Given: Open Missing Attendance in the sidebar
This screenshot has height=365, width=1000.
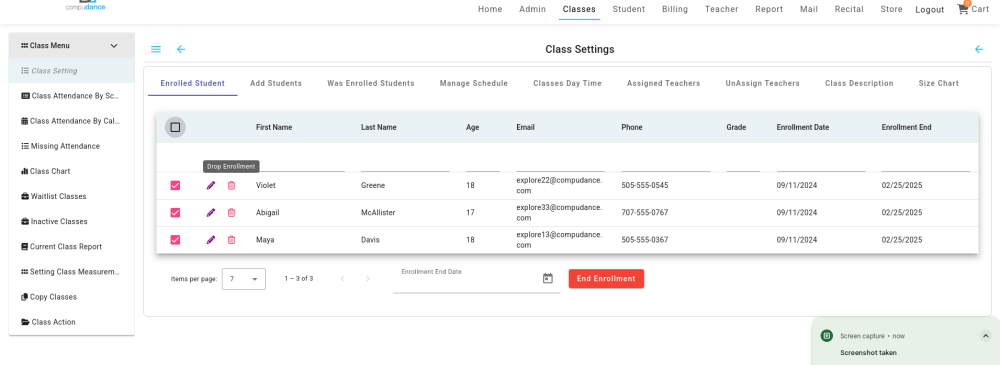Looking at the screenshot, I should coord(71,146).
